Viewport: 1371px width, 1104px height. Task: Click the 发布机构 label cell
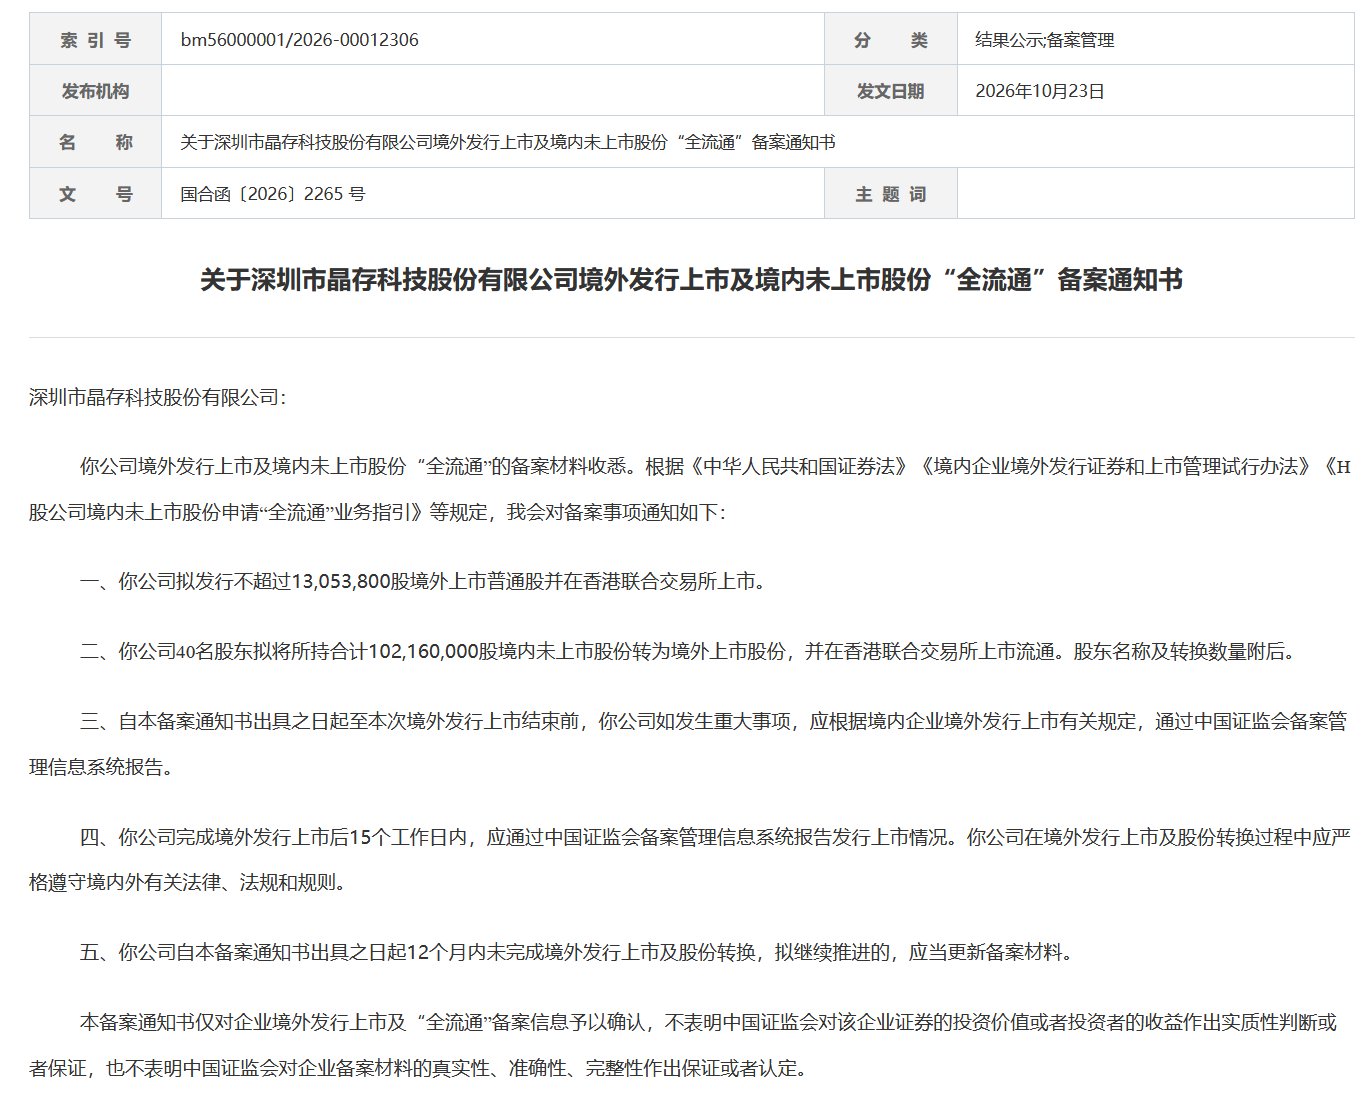tap(95, 91)
